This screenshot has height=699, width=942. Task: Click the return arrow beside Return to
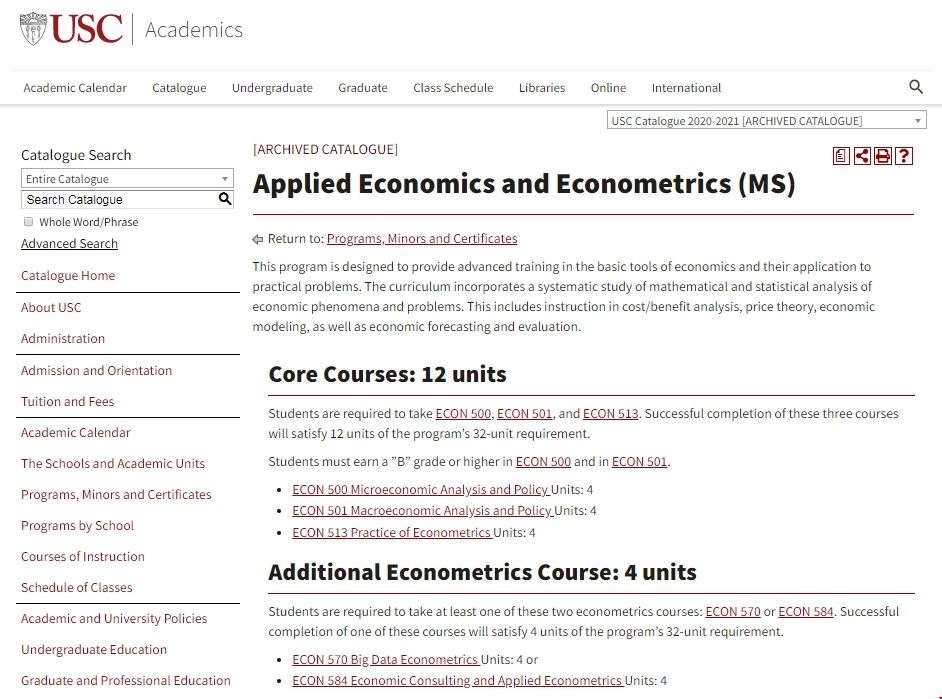coord(258,238)
